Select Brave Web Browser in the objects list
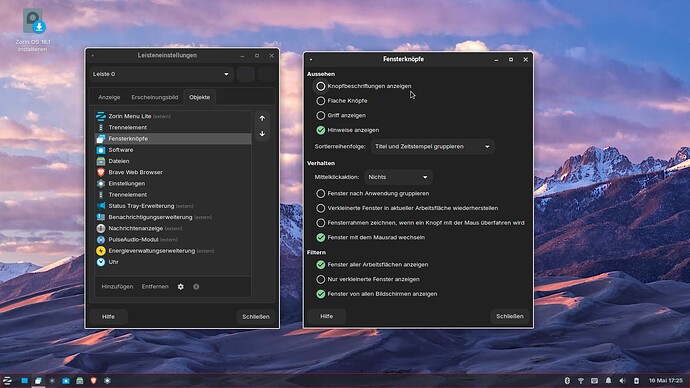The height and width of the screenshot is (388, 690). pyautogui.click(x=173, y=172)
